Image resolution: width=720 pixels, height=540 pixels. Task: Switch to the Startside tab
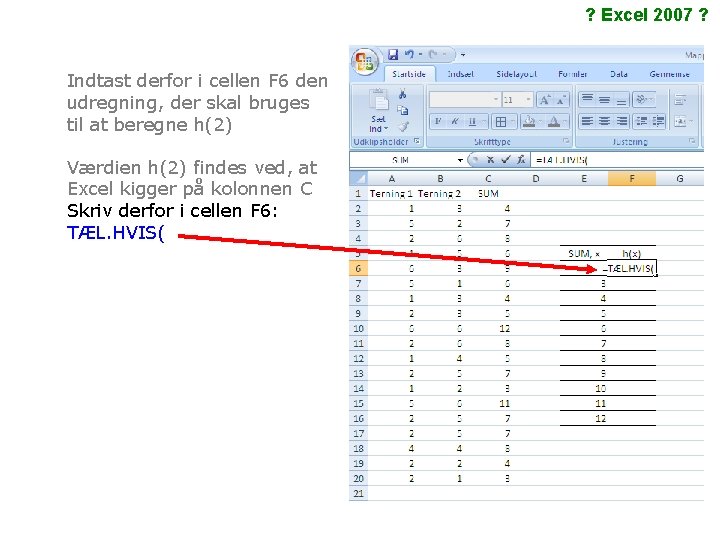(409, 74)
